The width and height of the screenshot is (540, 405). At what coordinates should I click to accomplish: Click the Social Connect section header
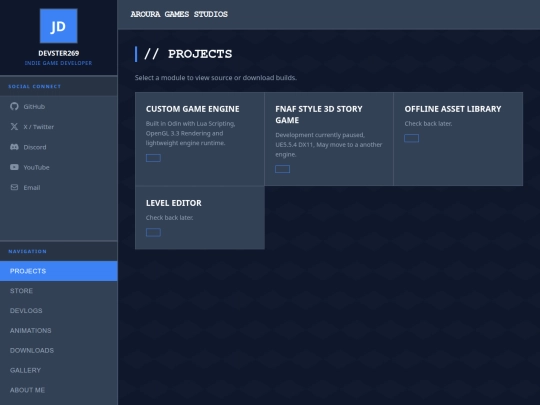(x=34, y=86)
